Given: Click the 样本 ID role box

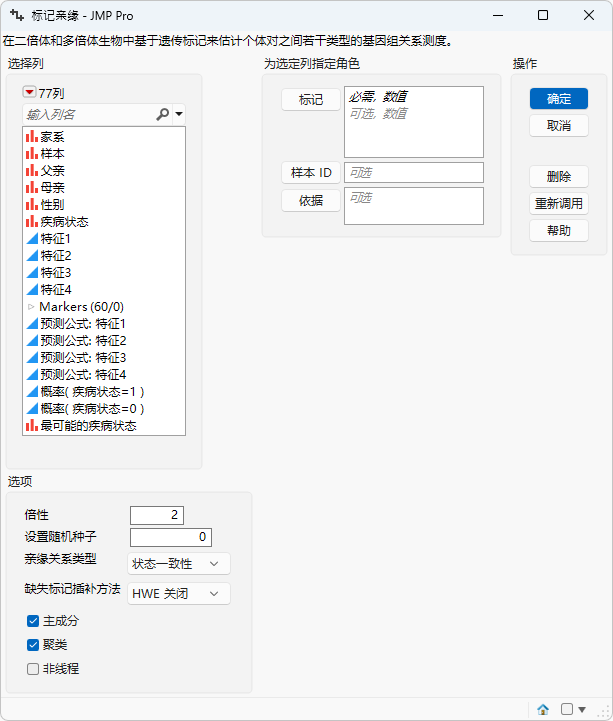Looking at the screenshot, I should coord(414,172).
